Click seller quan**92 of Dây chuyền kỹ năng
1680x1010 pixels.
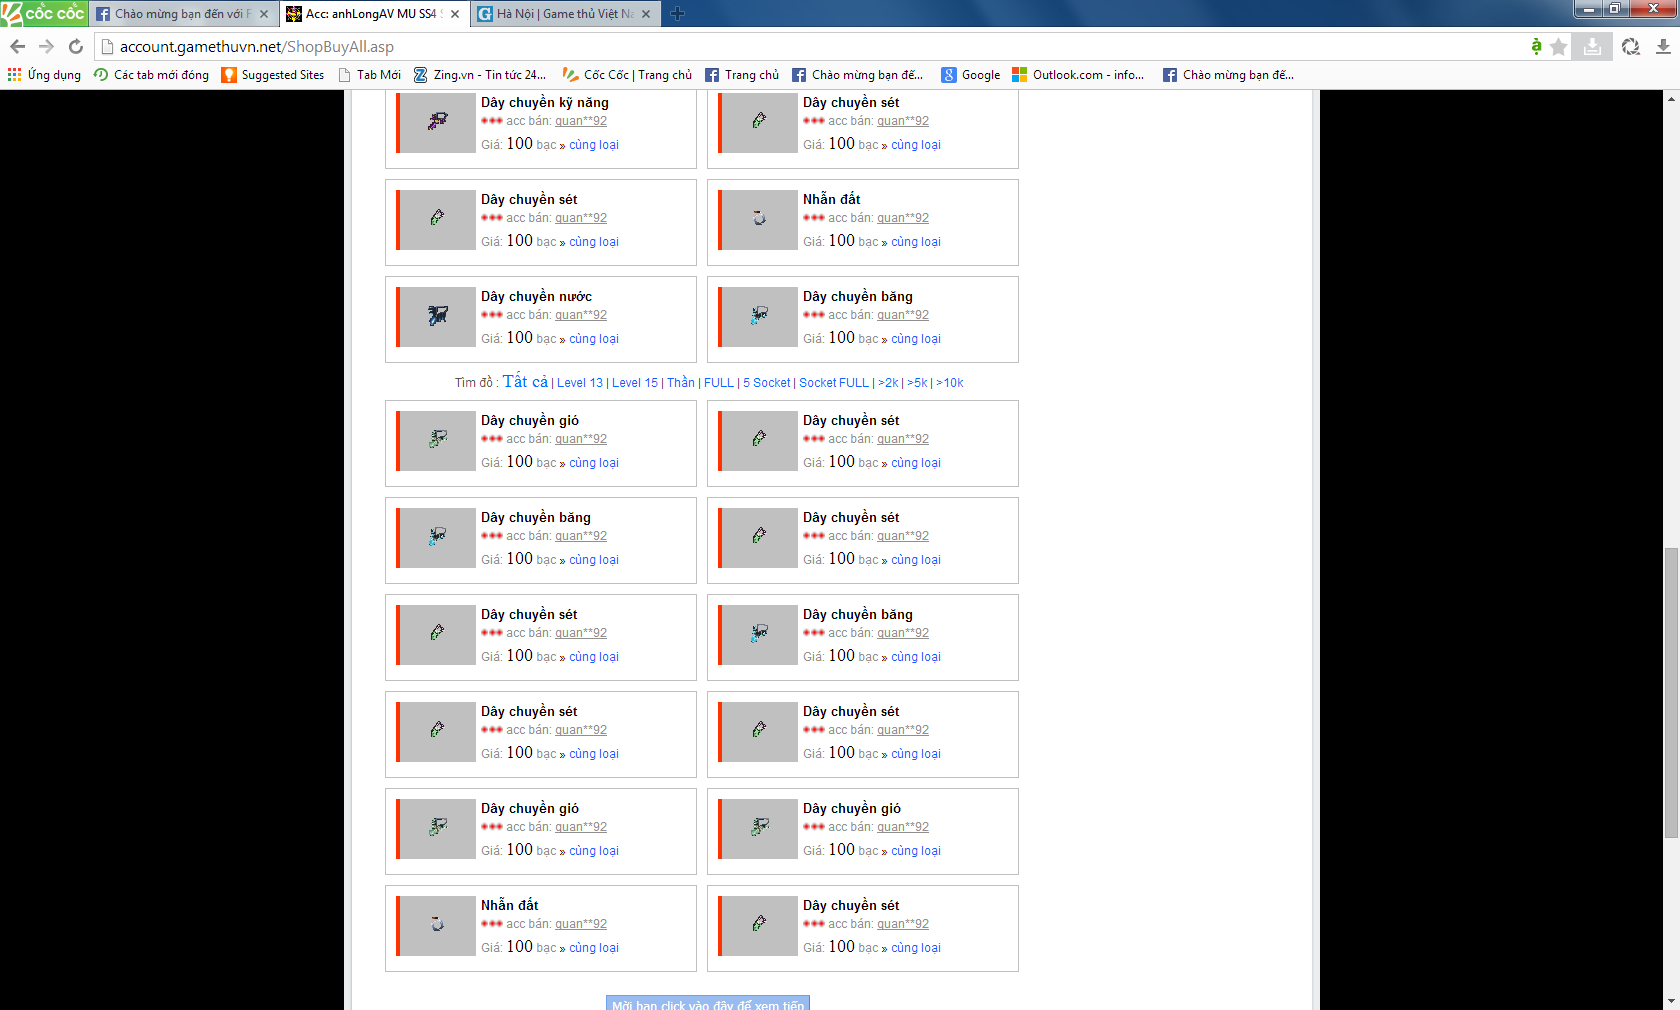coord(581,121)
